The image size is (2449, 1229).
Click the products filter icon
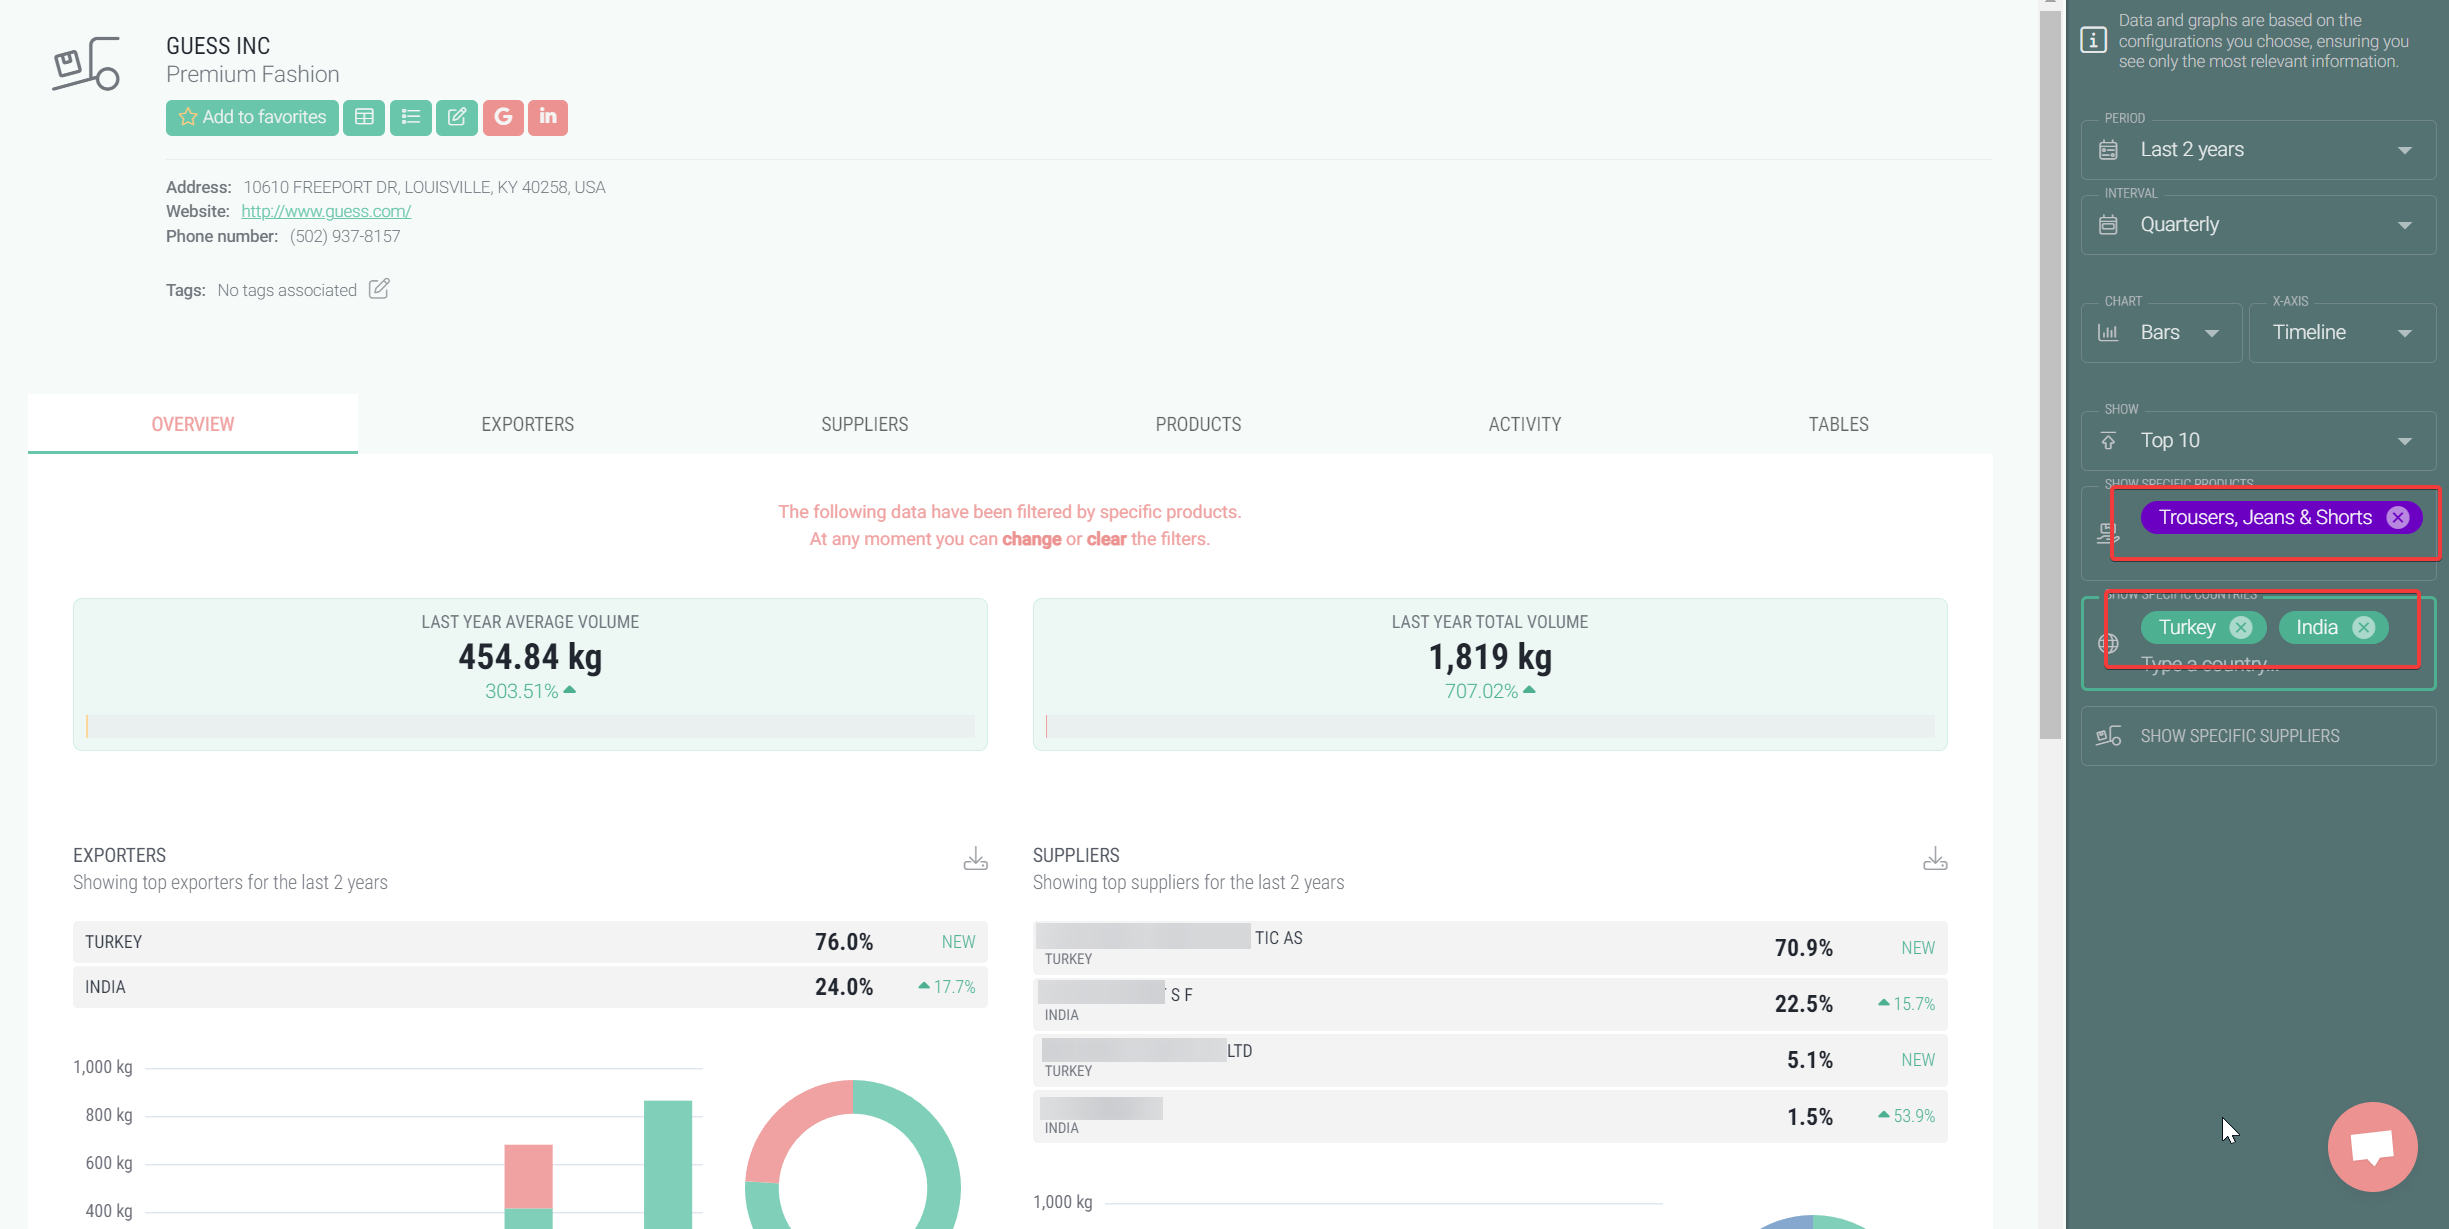(2108, 534)
